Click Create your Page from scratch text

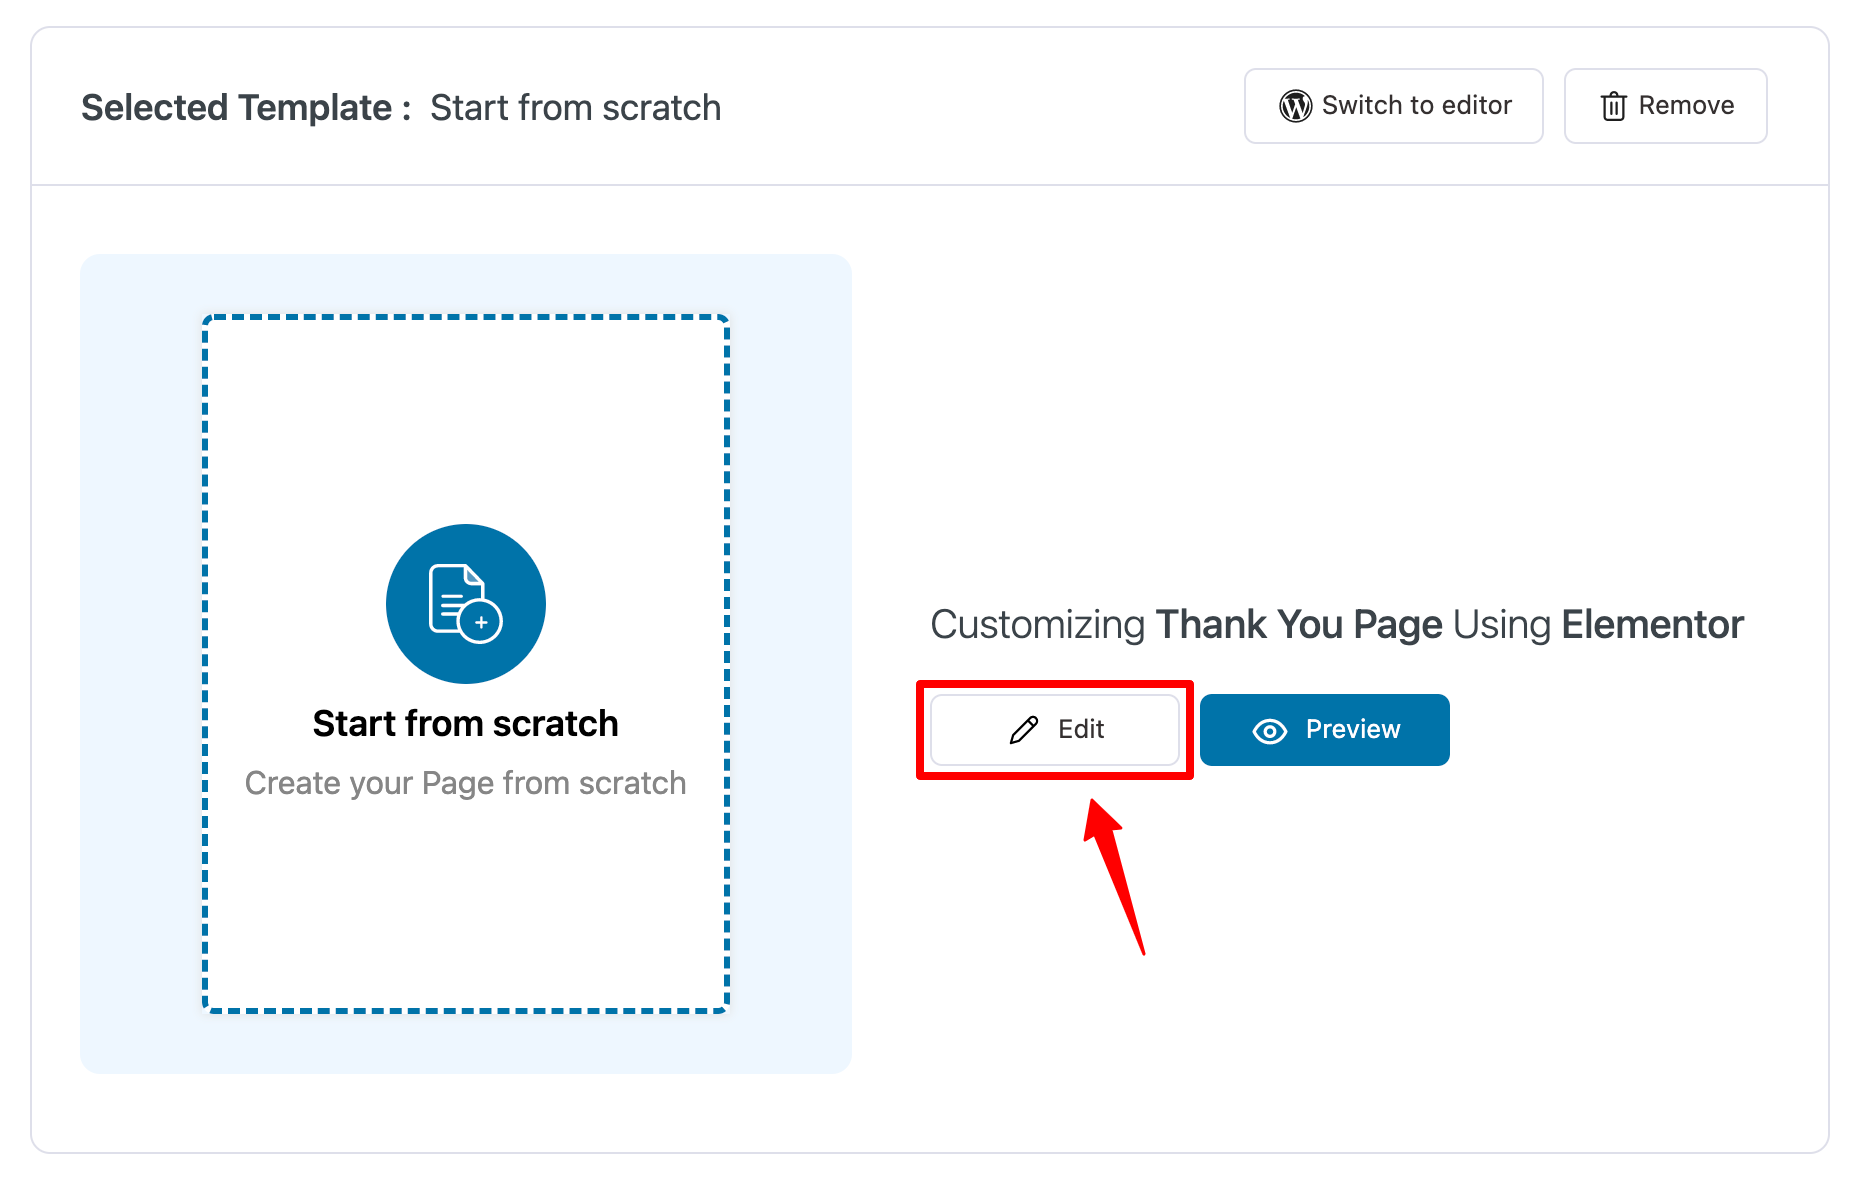(x=465, y=783)
